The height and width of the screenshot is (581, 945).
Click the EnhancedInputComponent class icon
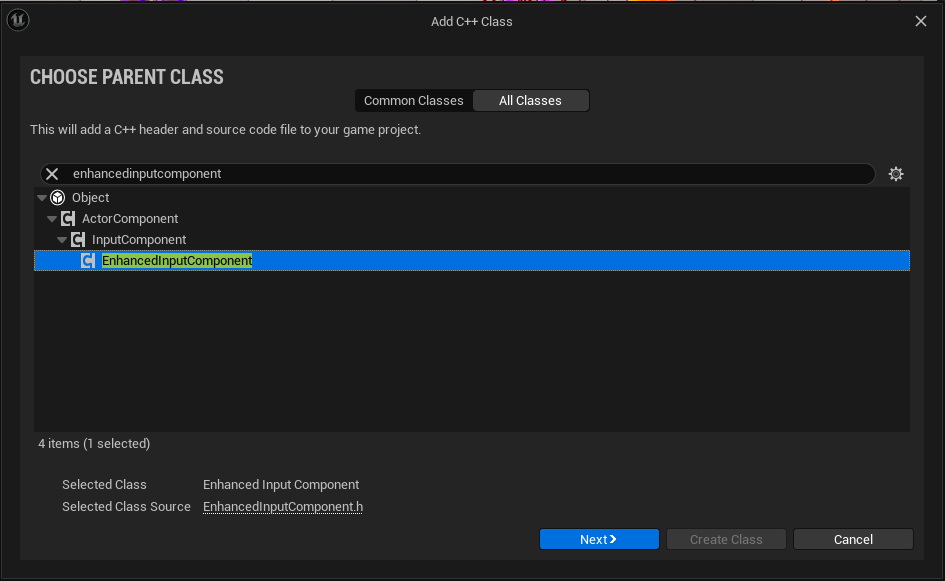coord(88,260)
